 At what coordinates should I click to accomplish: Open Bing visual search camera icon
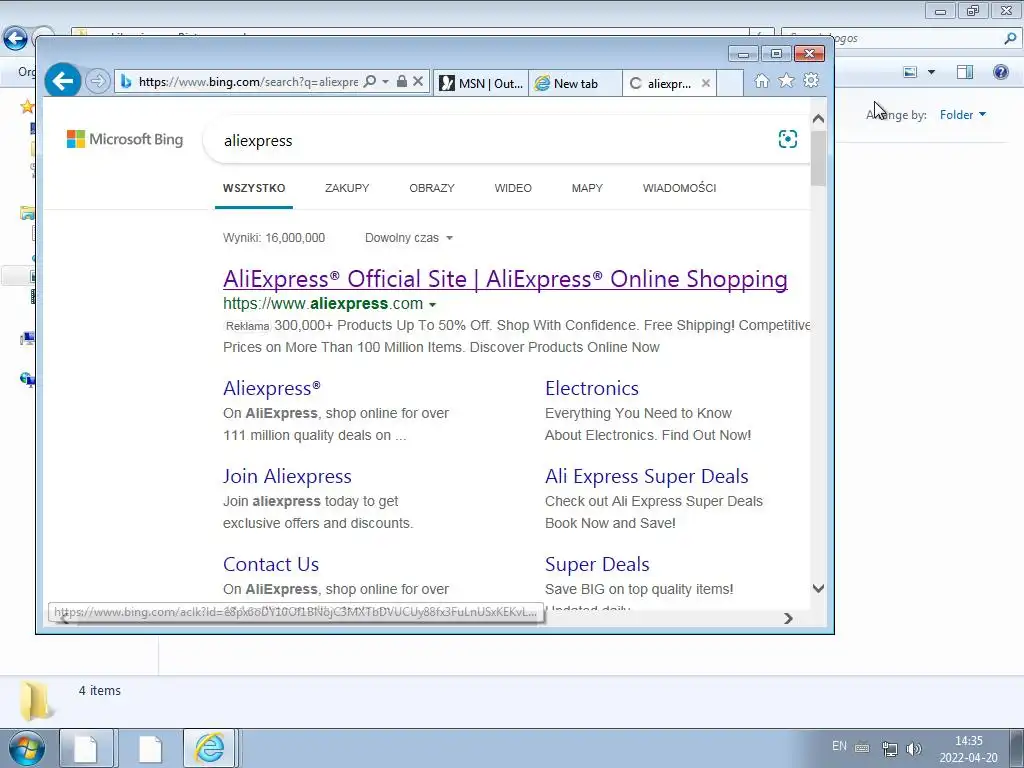(x=788, y=139)
